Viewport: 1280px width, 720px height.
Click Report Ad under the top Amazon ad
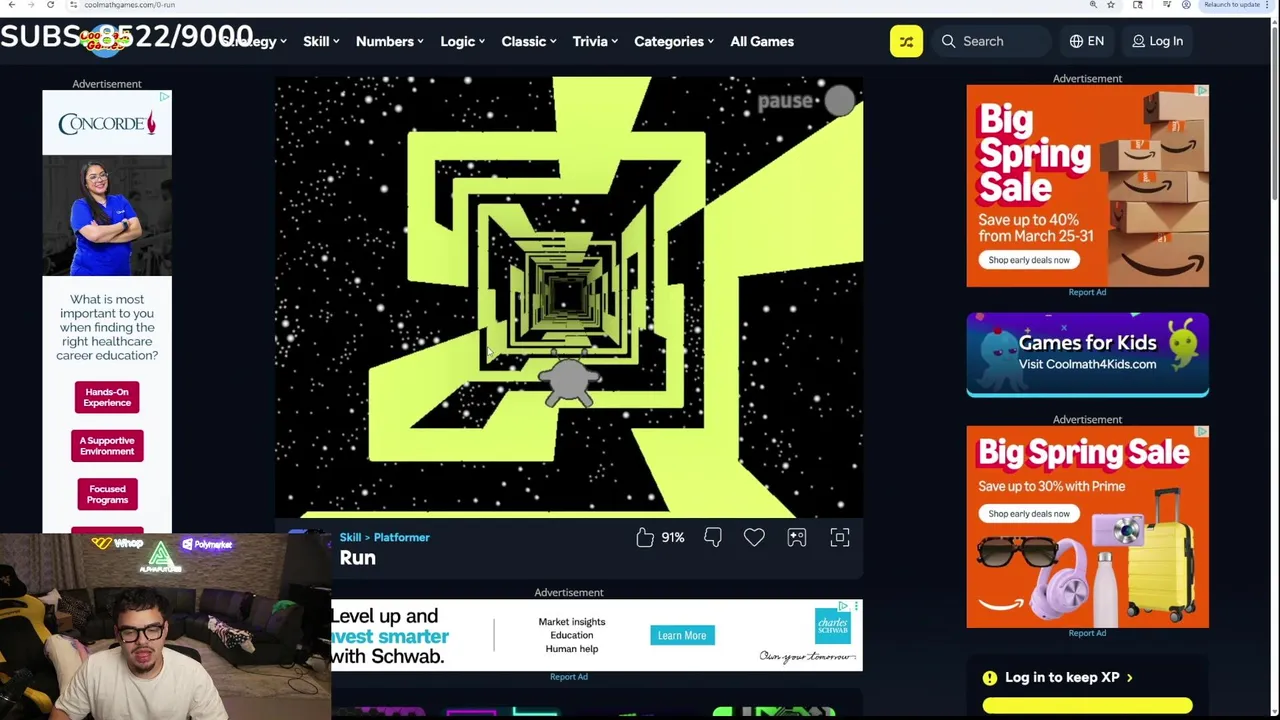tap(1087, 292)
